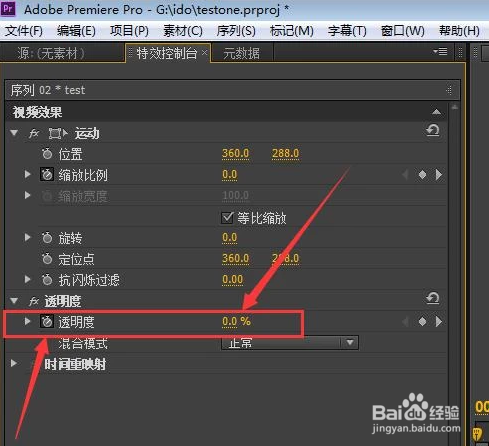The width and height of the screenshot is (489, 446).
Task: Open the 帮助(H) menu
Action: [459, 31]
